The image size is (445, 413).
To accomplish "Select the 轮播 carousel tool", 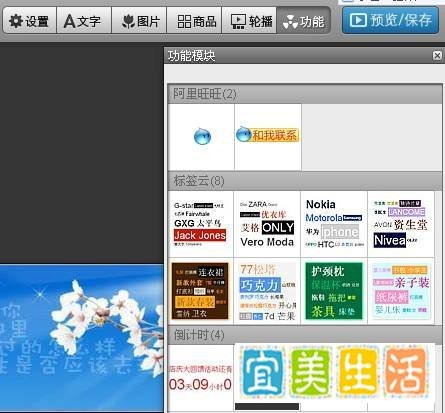I will point(249,20).
